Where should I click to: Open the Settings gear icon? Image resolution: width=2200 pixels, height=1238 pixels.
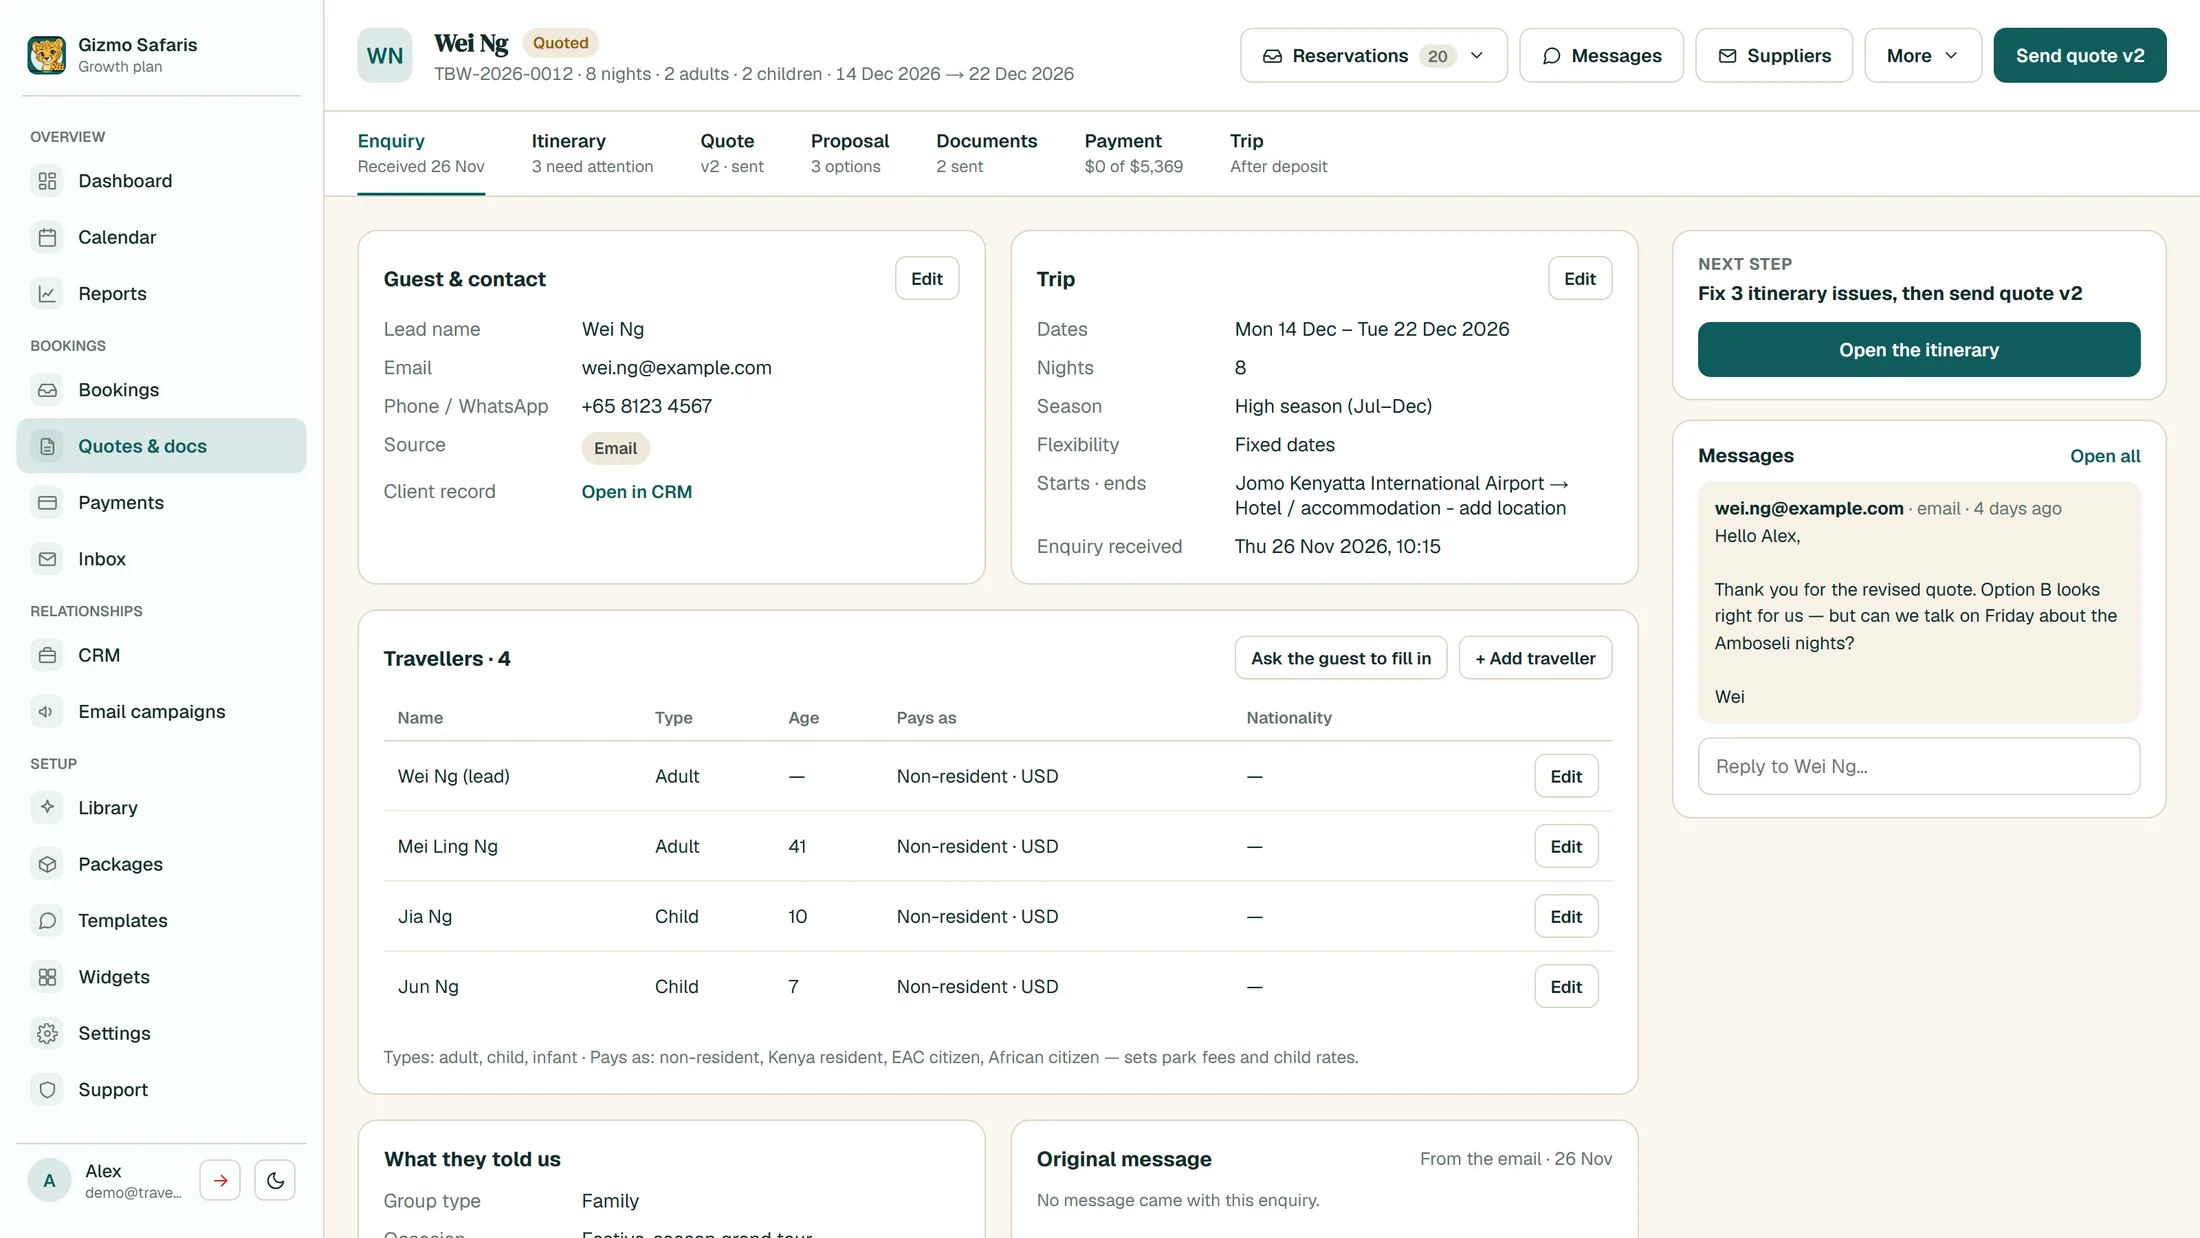(47, 1033)
